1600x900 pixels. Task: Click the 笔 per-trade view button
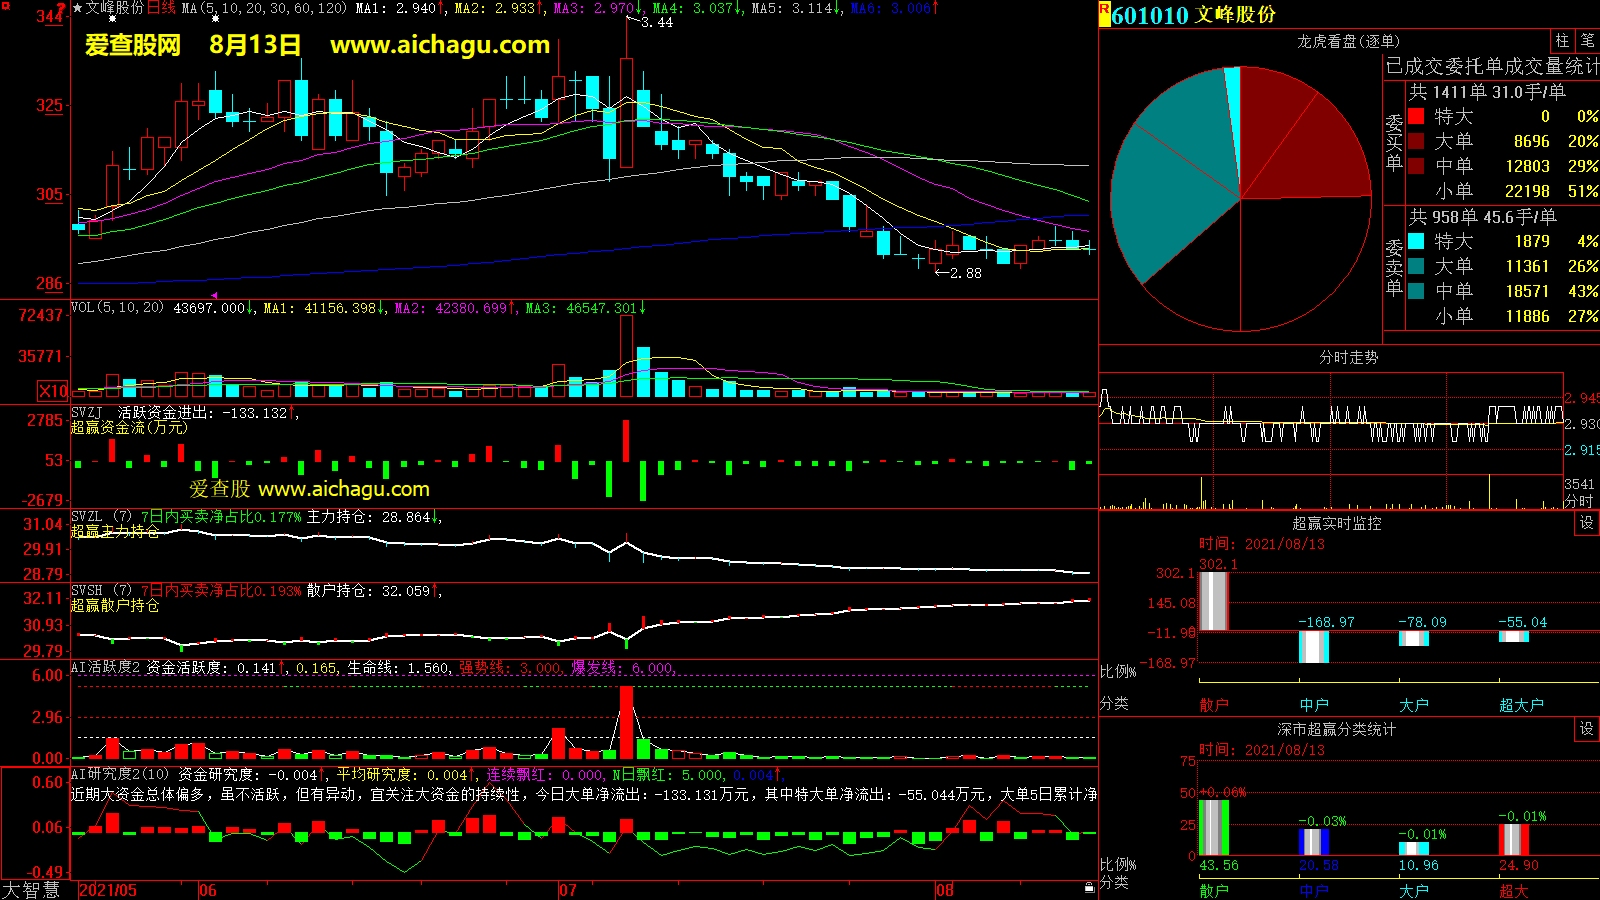[1587, 41]
